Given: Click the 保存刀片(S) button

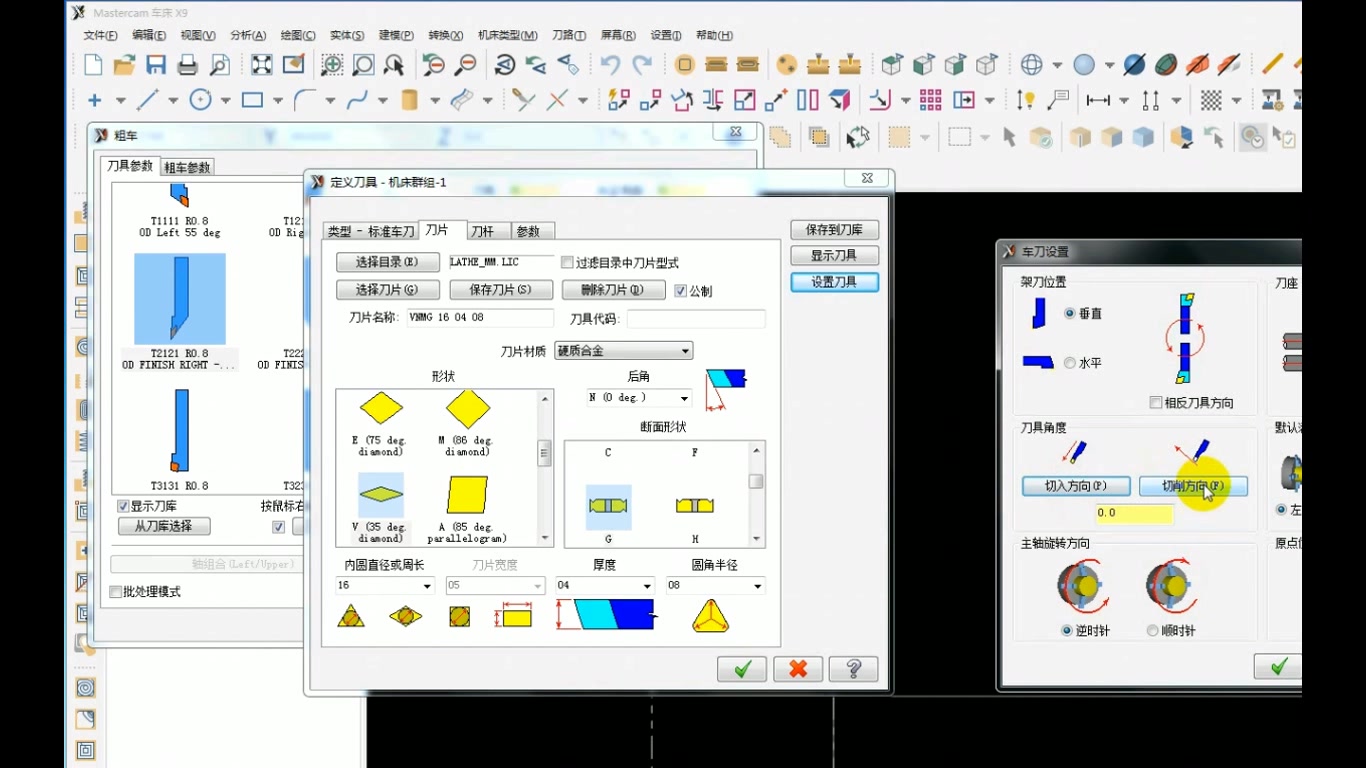Looking at the screenshot, I should [499, 290].
